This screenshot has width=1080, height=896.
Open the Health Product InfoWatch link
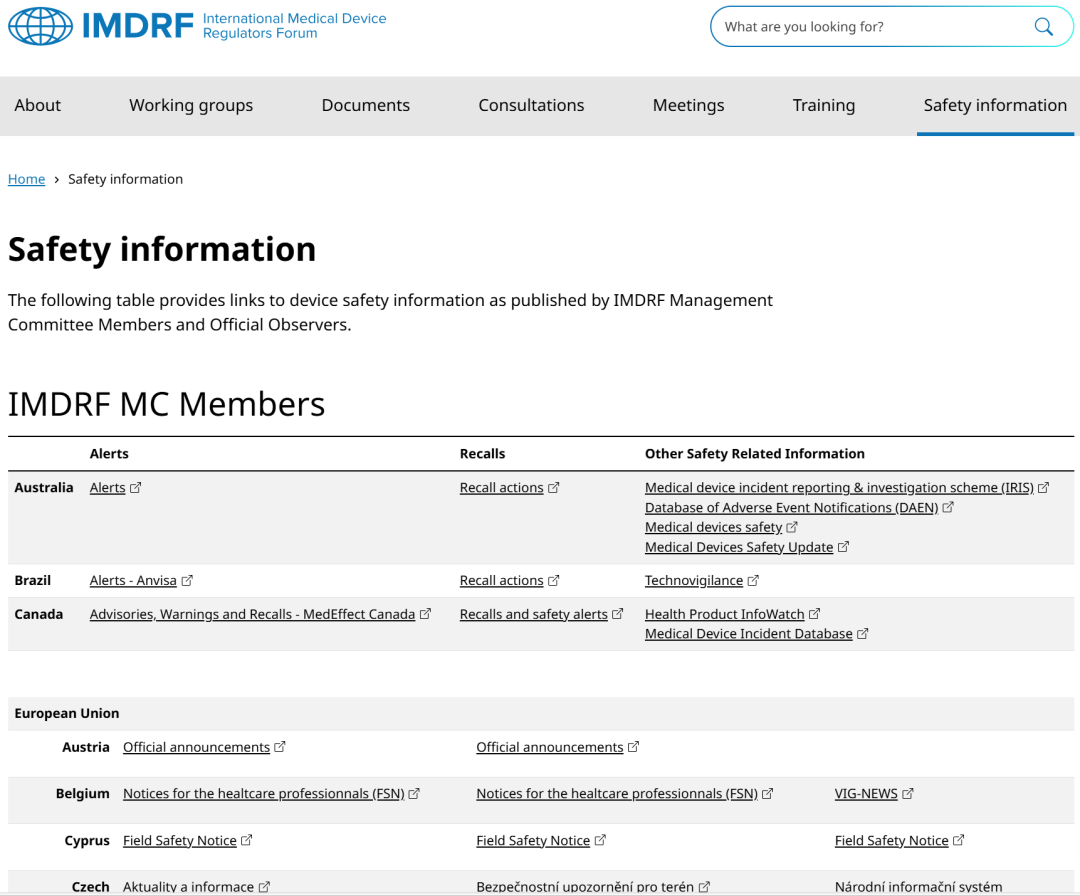point(725,614)
